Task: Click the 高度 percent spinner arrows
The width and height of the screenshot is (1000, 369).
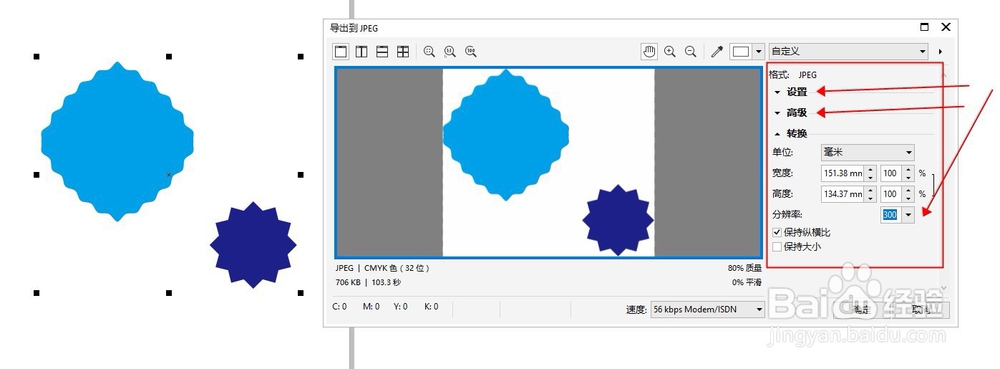Action: [907, 194]
